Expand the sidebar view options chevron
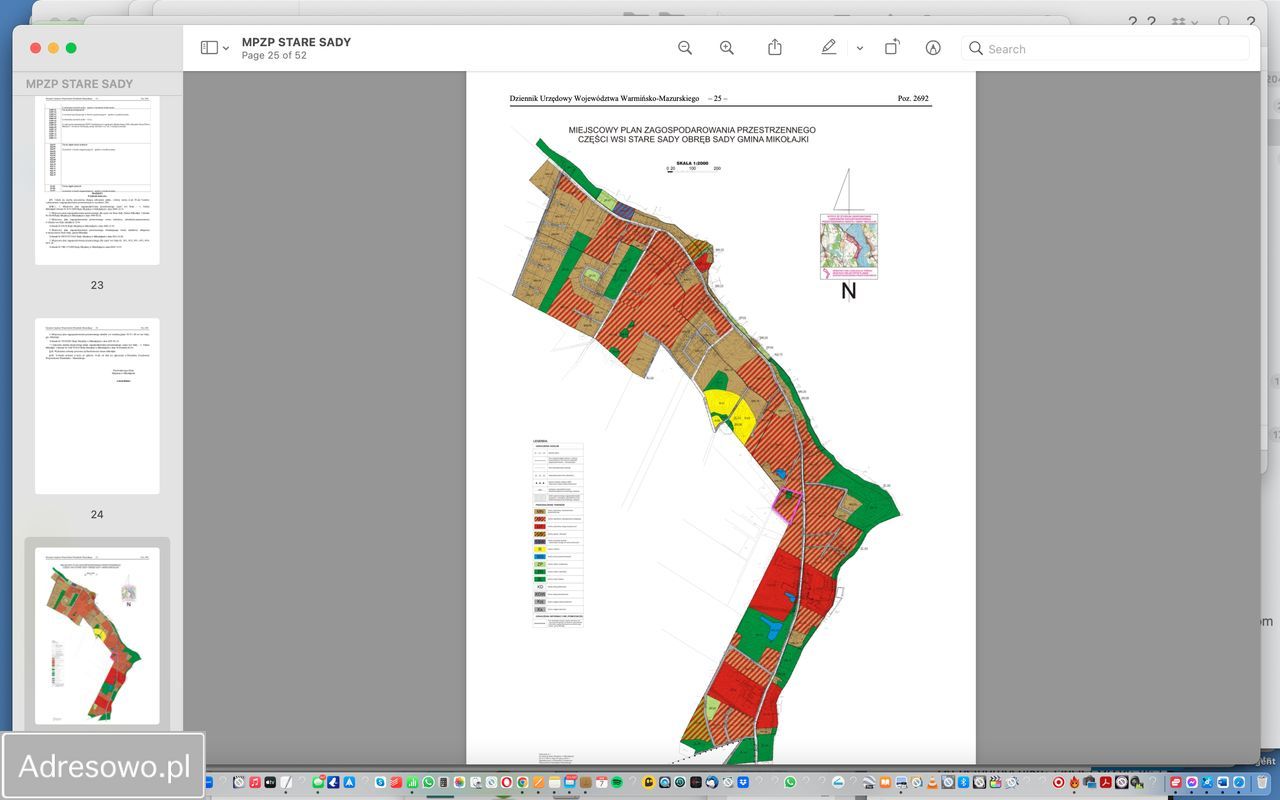Viewport: 1280px width, 800px height. 226,48
